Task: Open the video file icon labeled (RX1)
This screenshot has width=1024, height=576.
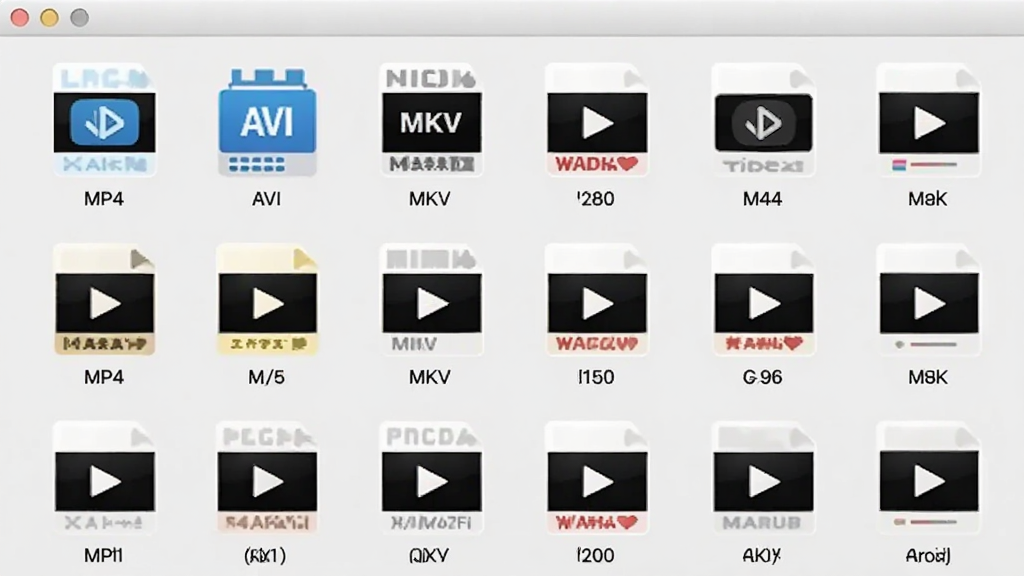Action: pos(267,479)
